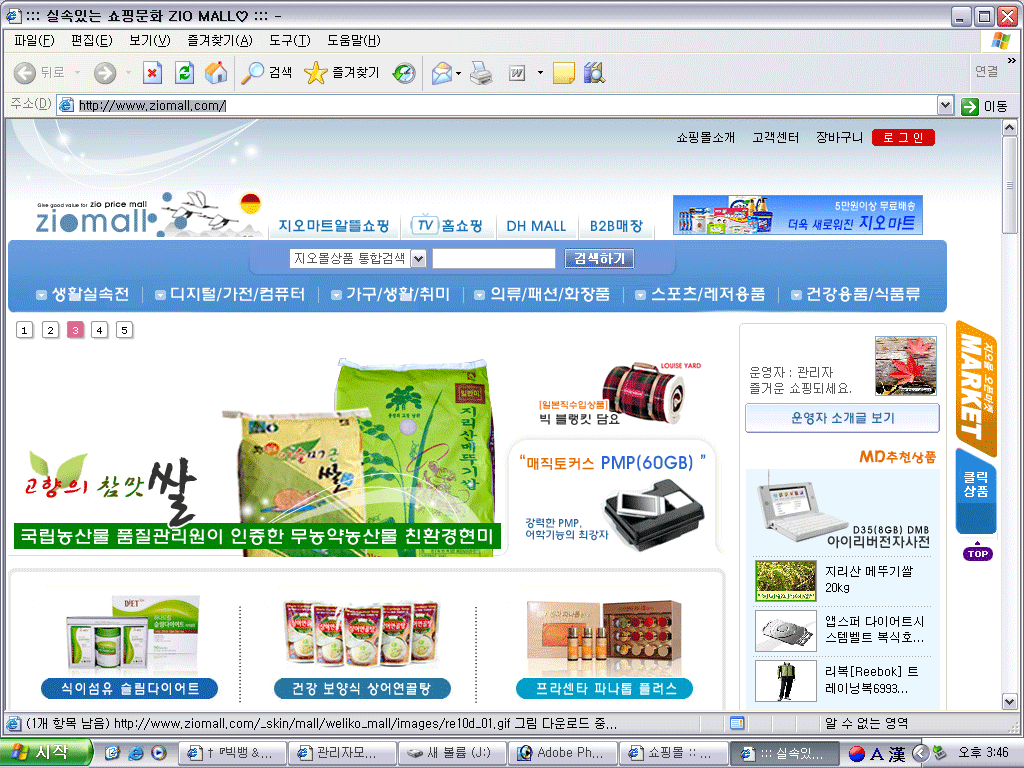This screenshot has width=1024, height=768.
Task: Expand the mail icon dropdown arrow
Action: [x=458, y=73]
